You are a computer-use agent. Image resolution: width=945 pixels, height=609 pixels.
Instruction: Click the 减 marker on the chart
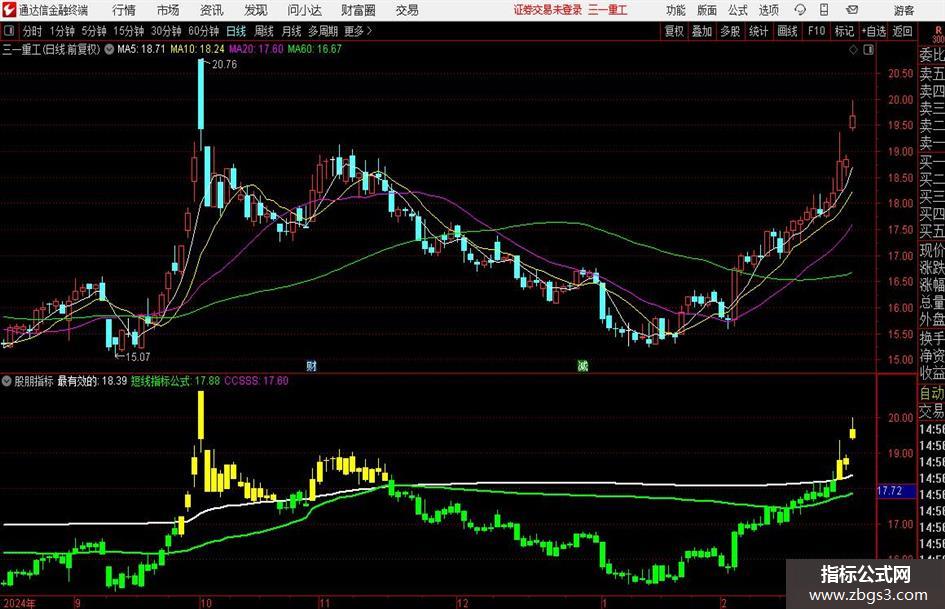point(582,365)
